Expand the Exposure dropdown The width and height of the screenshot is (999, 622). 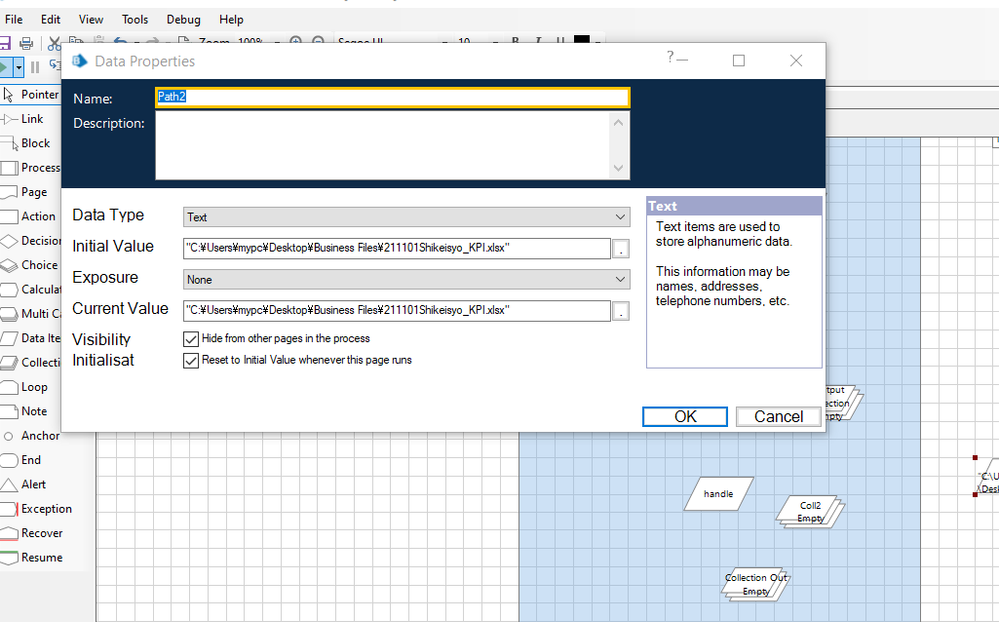pyautogui.click(x=406, y=280)
